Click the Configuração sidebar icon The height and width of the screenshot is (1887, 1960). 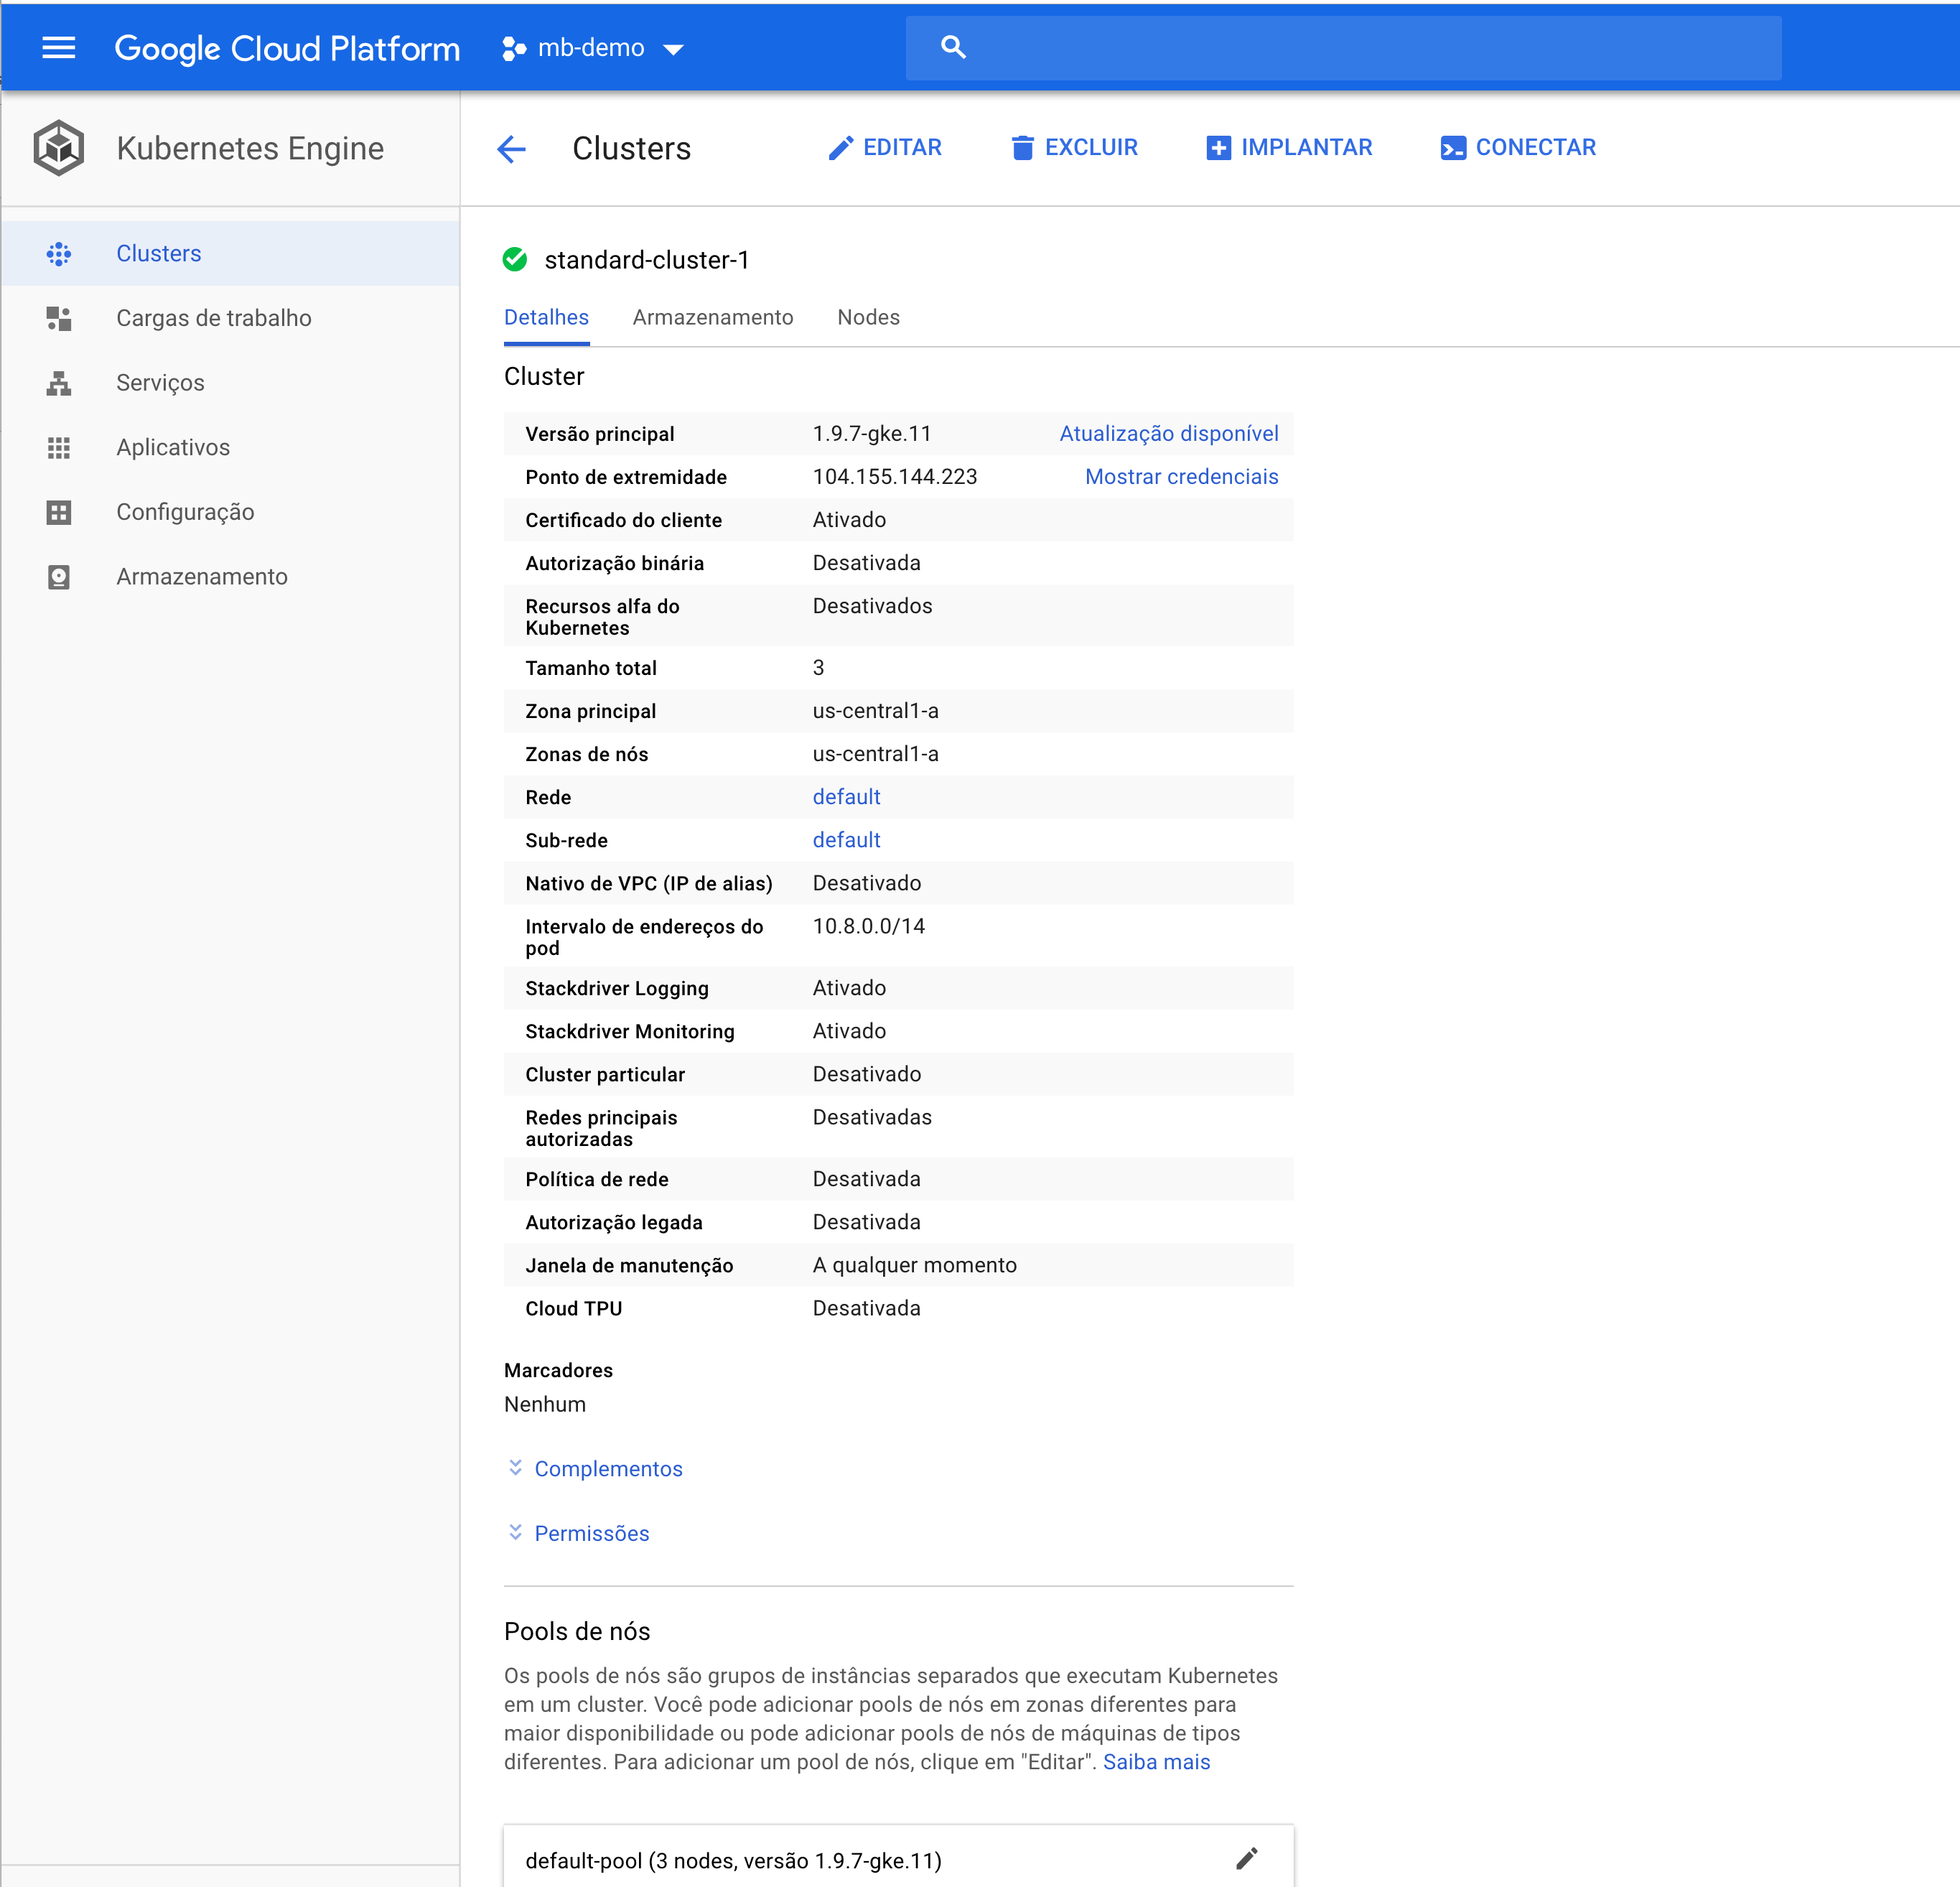click(59, 512)
